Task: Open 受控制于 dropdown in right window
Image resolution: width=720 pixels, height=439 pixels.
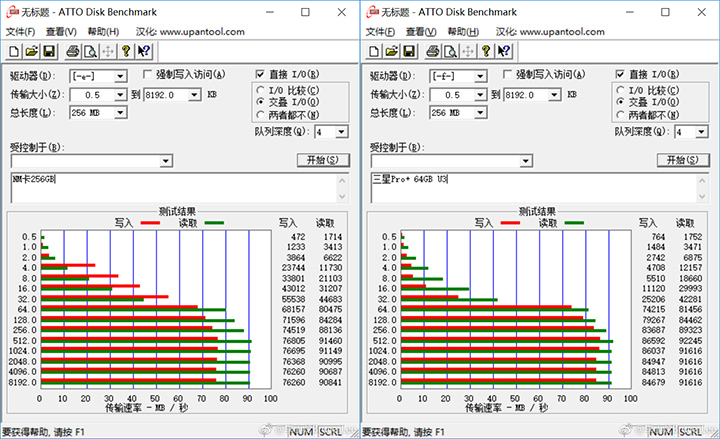Action: tap(526, 161)
